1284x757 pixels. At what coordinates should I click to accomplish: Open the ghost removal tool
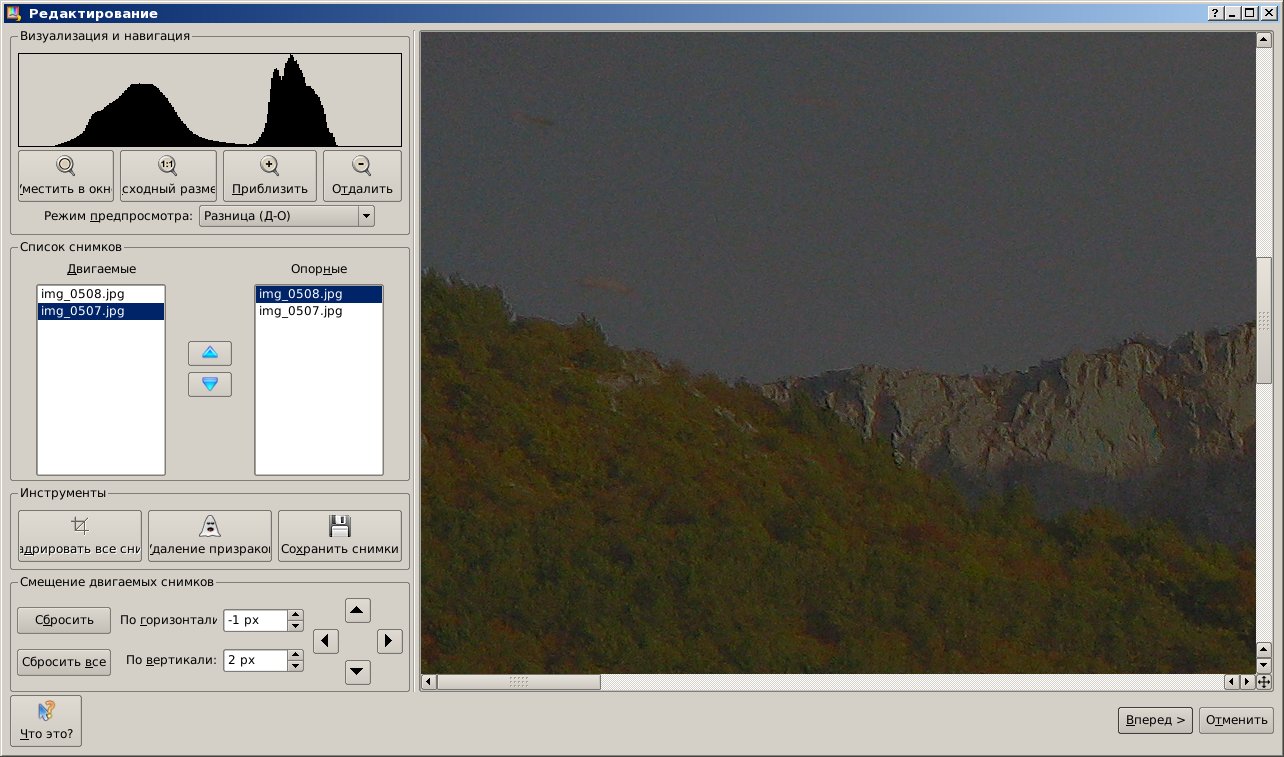210,536
